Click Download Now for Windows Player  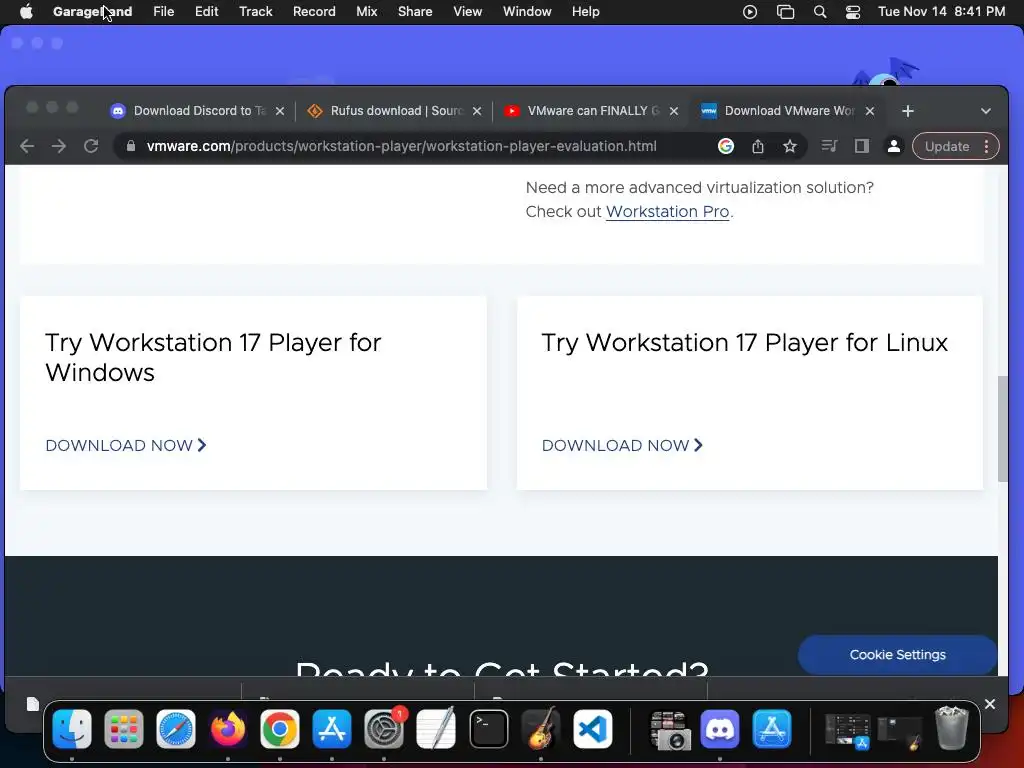(126, 445)
